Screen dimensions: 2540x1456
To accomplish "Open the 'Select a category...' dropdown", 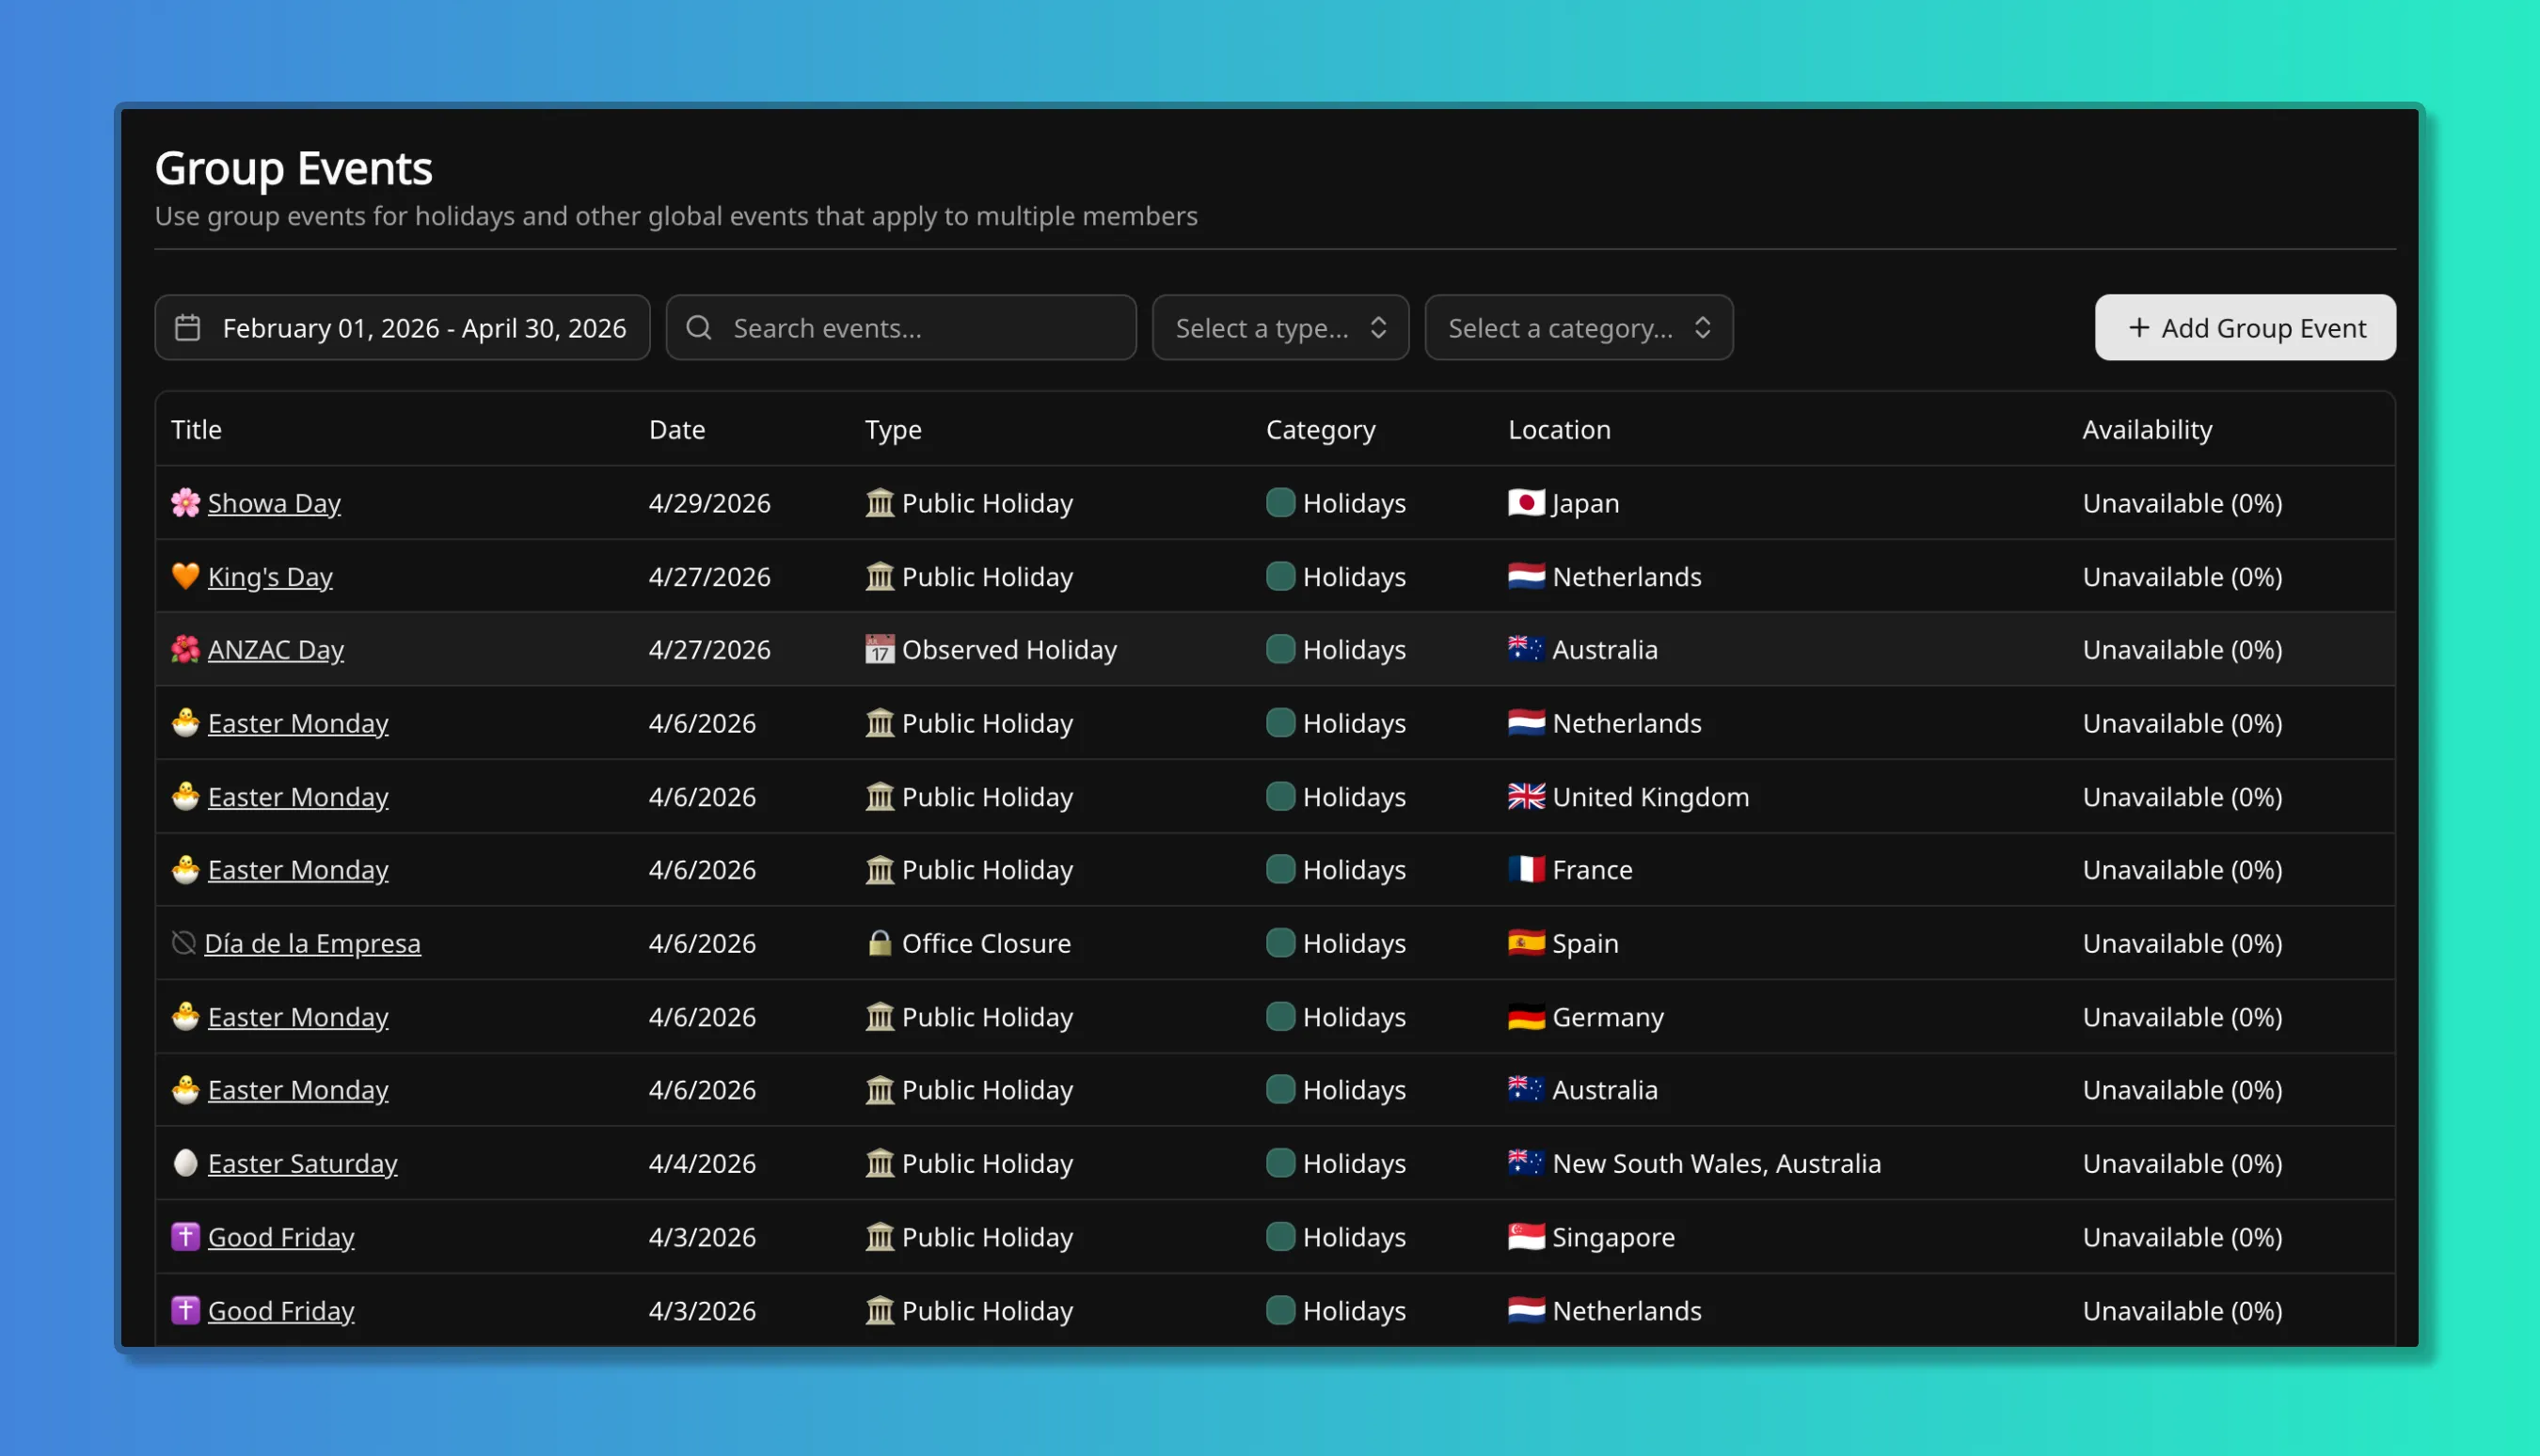I will (x=1578, y=328).
